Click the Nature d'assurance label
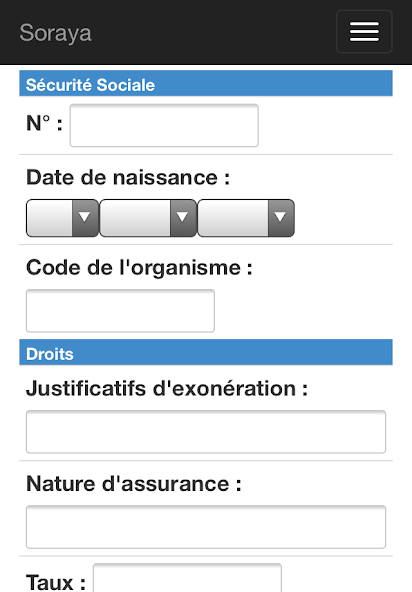 click(x=134, y=483)
